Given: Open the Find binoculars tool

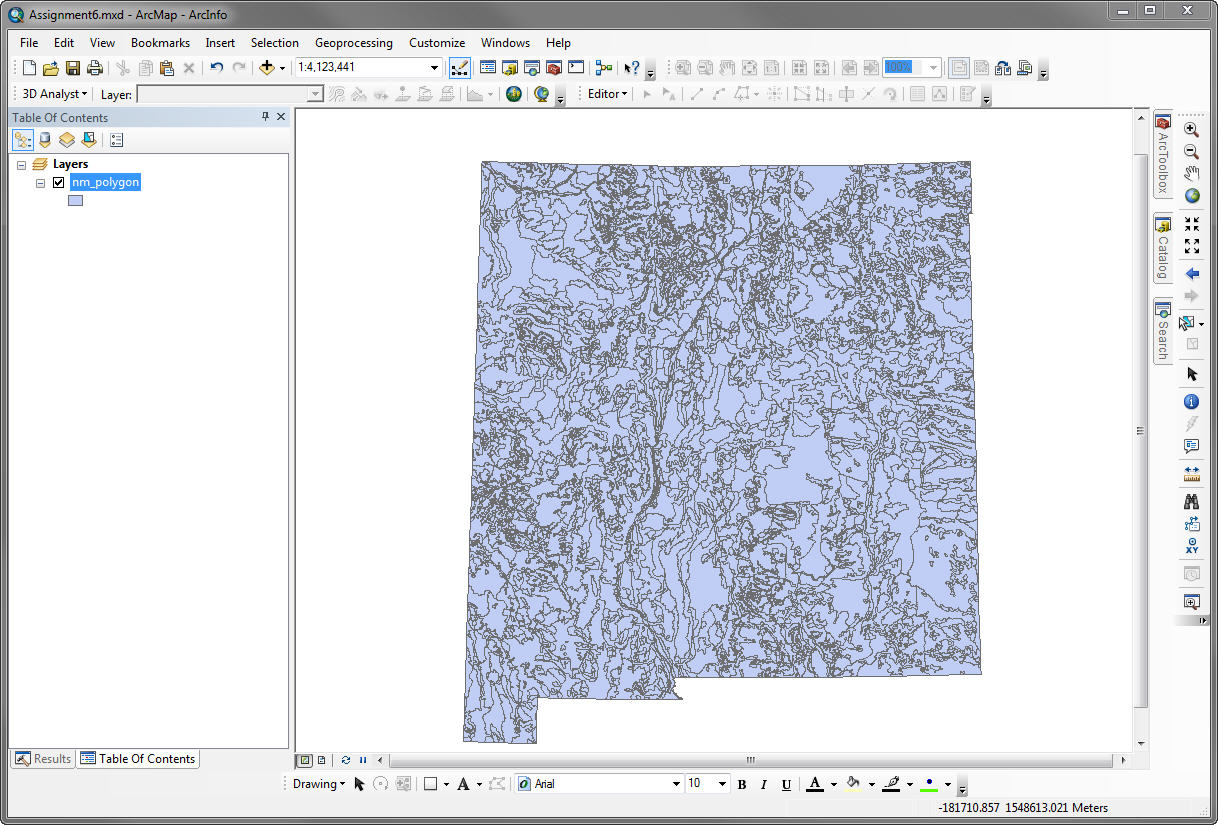Looking at the screenshot, I should (x=1191, y=501).
